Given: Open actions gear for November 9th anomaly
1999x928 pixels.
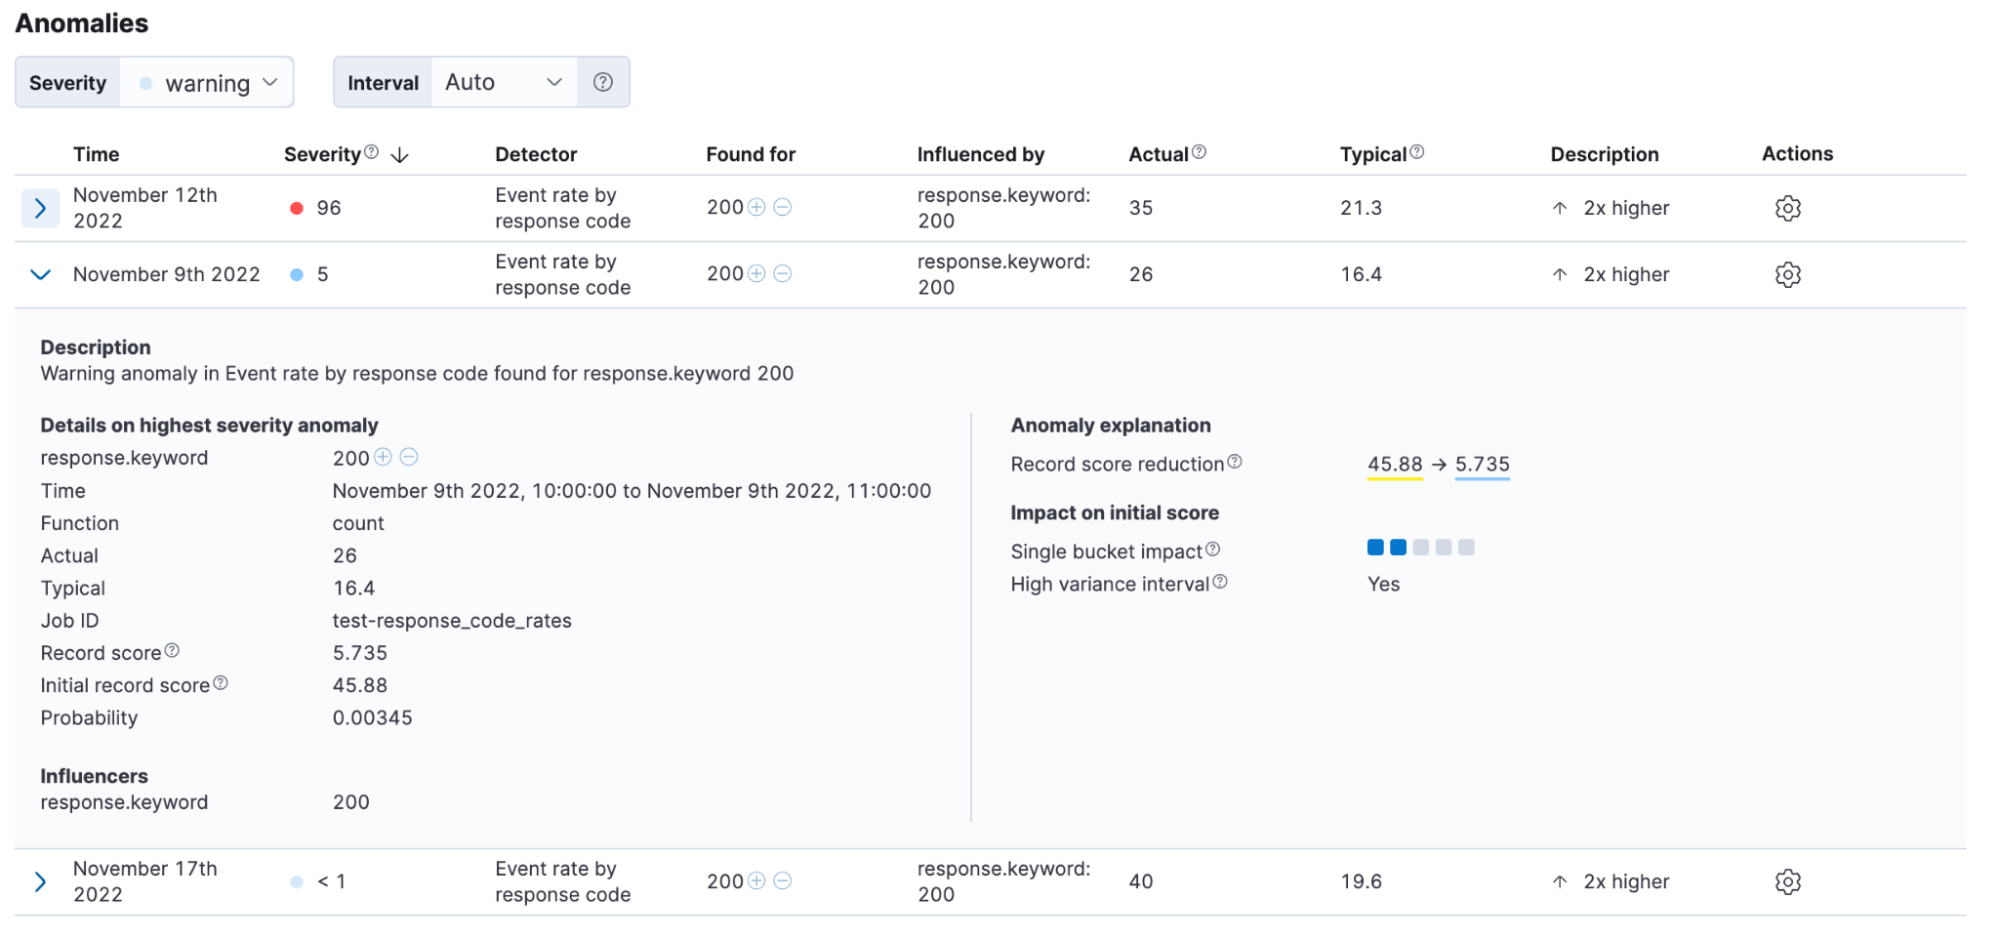Looking at the screenshot, I should coord(1787,274).
